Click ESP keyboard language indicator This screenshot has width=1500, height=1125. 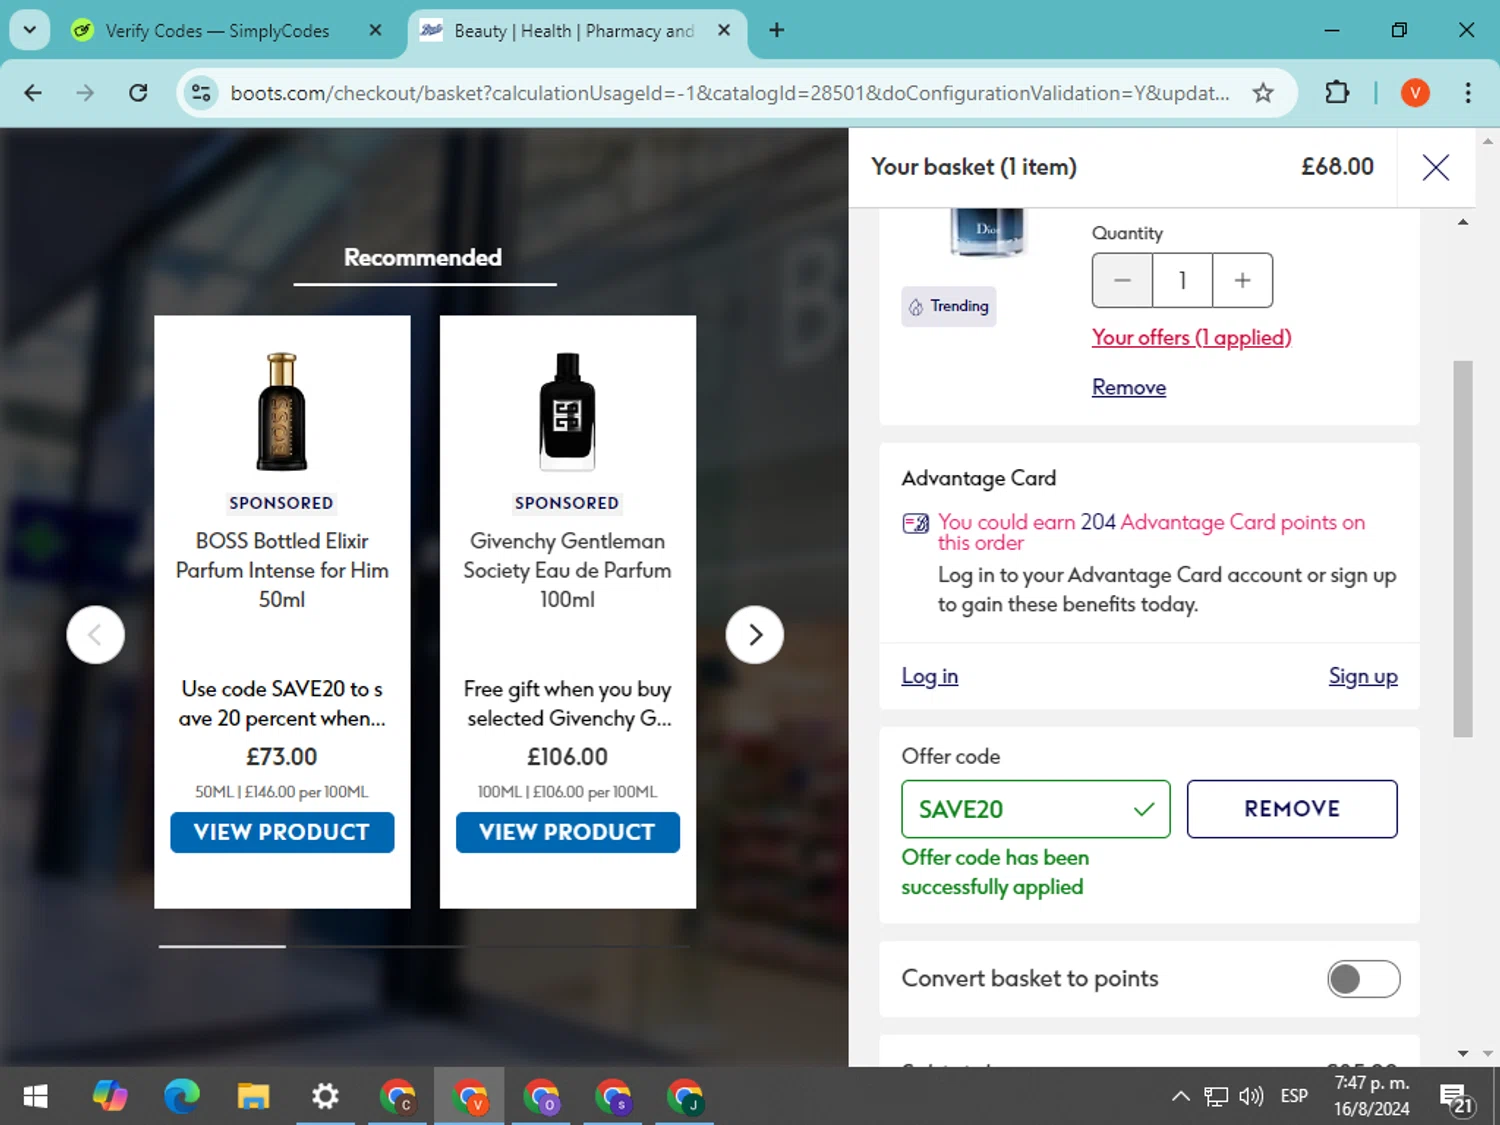tap(1294, 1096)
